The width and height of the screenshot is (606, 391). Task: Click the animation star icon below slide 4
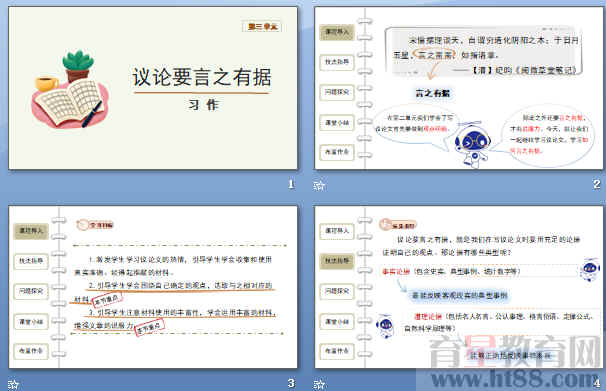coord(319,384)
